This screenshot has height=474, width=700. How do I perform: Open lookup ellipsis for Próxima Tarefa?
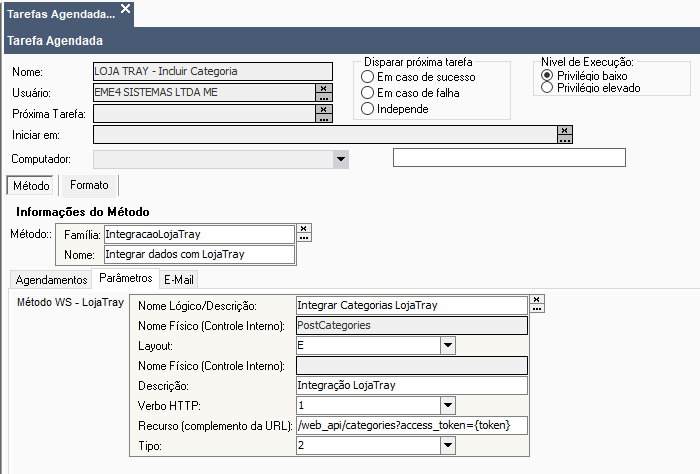tap(324, 118)
